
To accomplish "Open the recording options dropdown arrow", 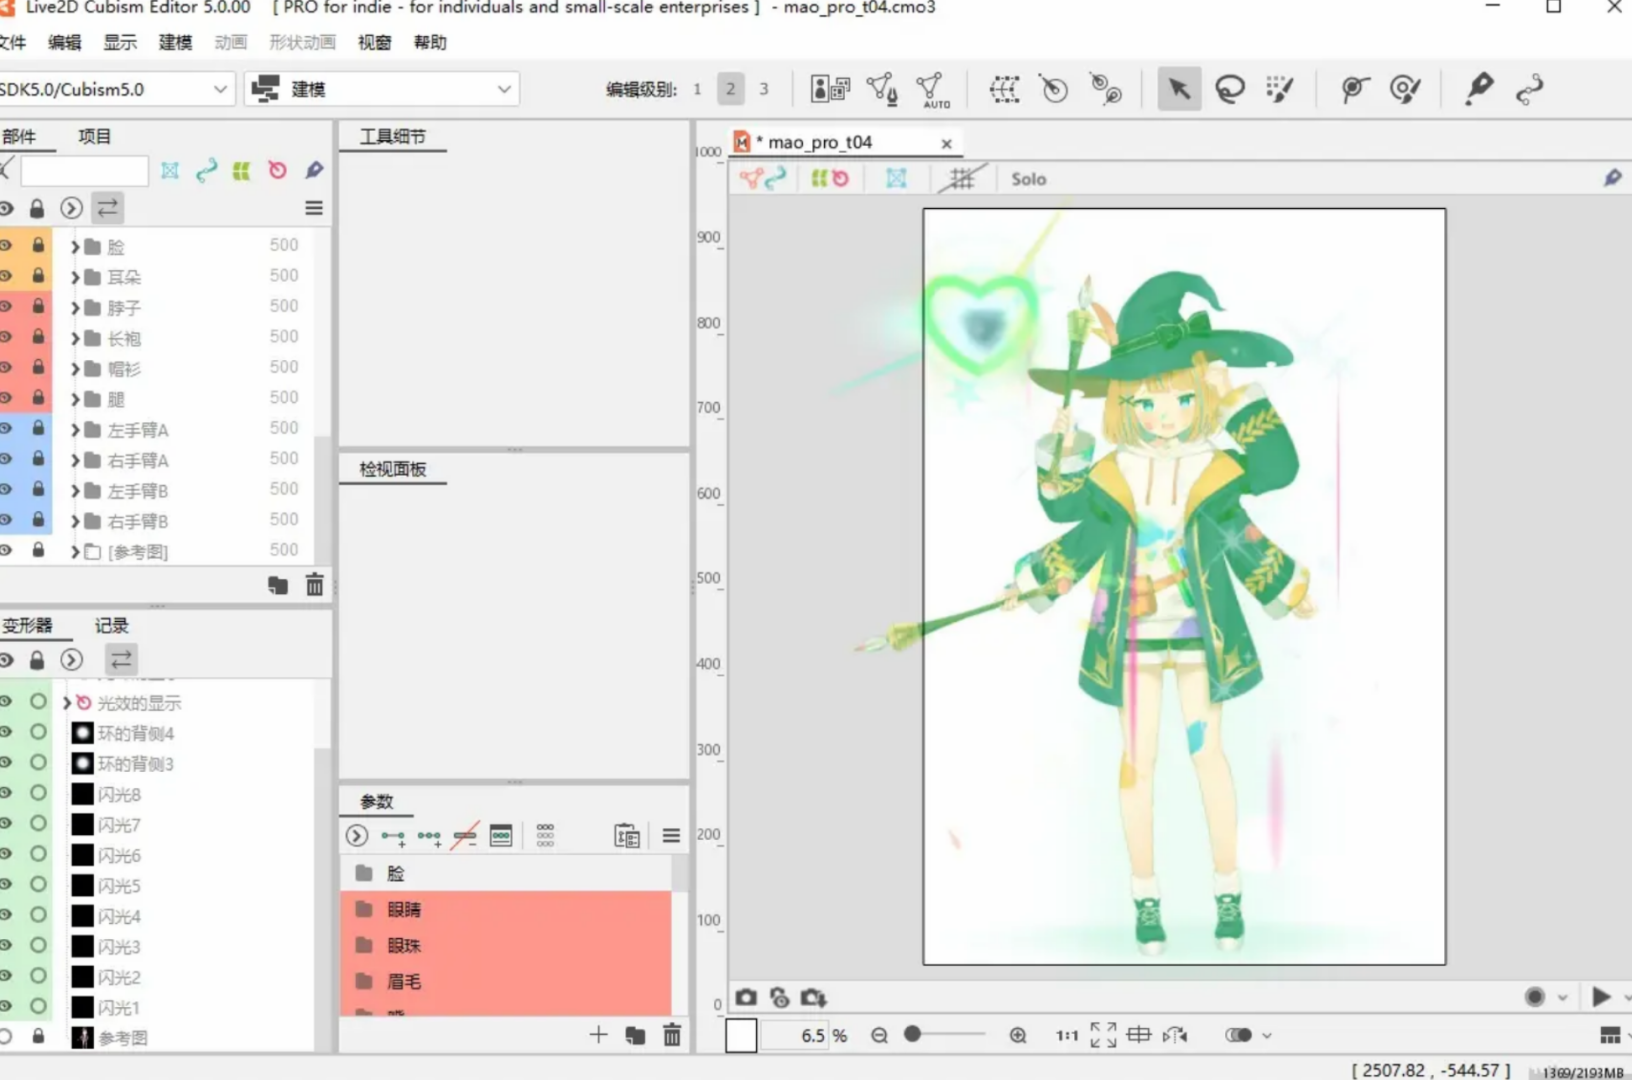I will tap(1562, 997).
